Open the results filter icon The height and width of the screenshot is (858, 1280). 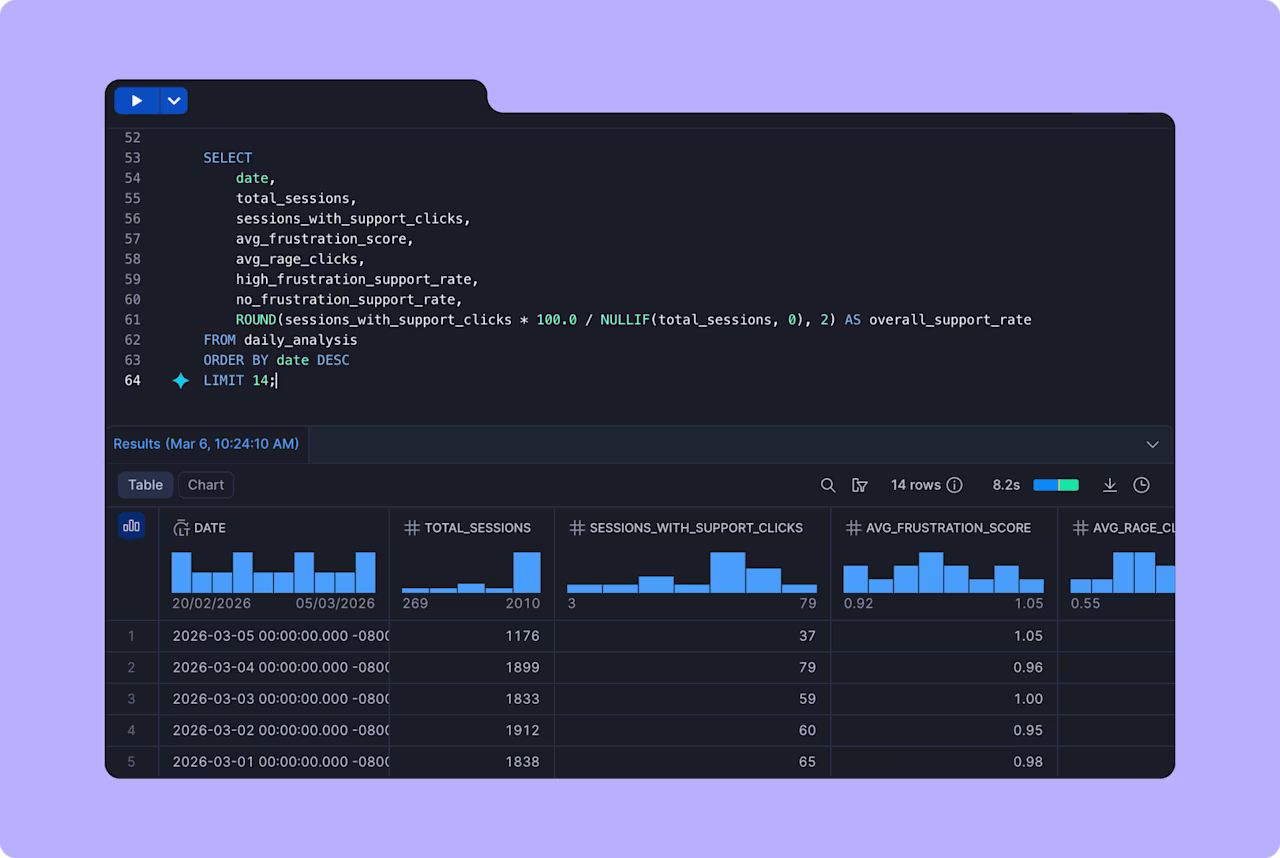point(859,485)
